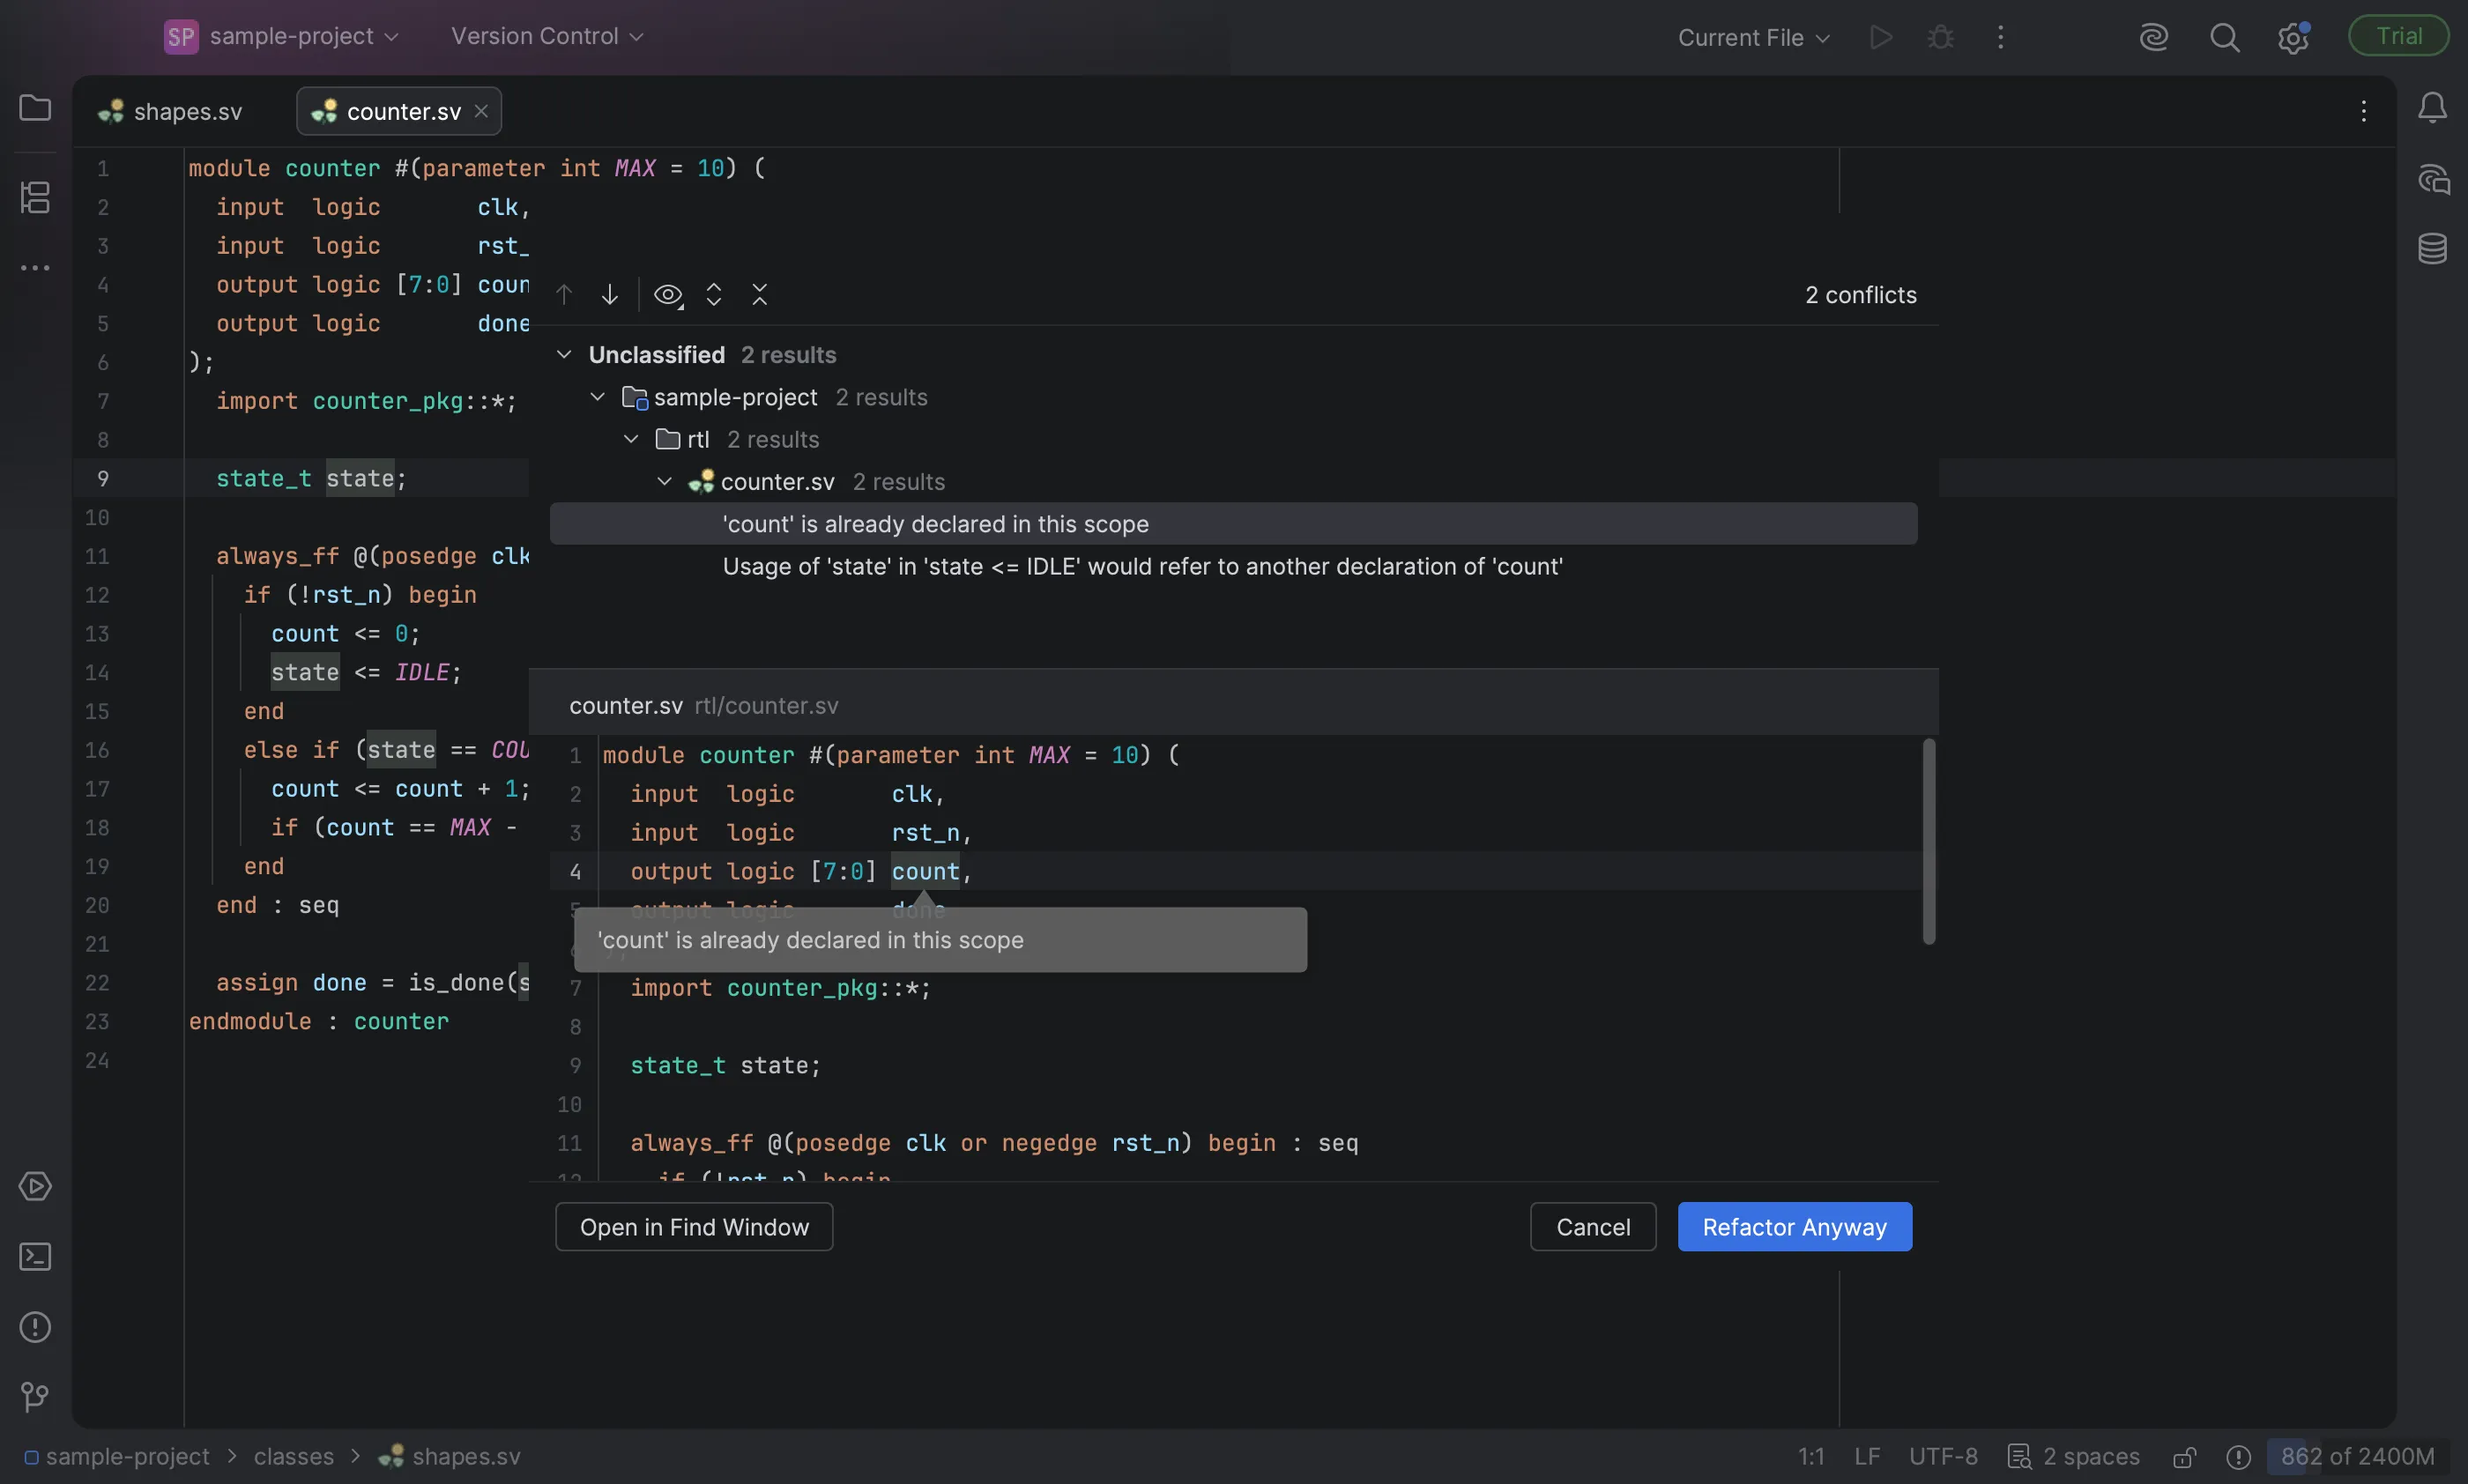Open the Version Control dropdown
2468x1484 pixels.
(x=547, y=37)
